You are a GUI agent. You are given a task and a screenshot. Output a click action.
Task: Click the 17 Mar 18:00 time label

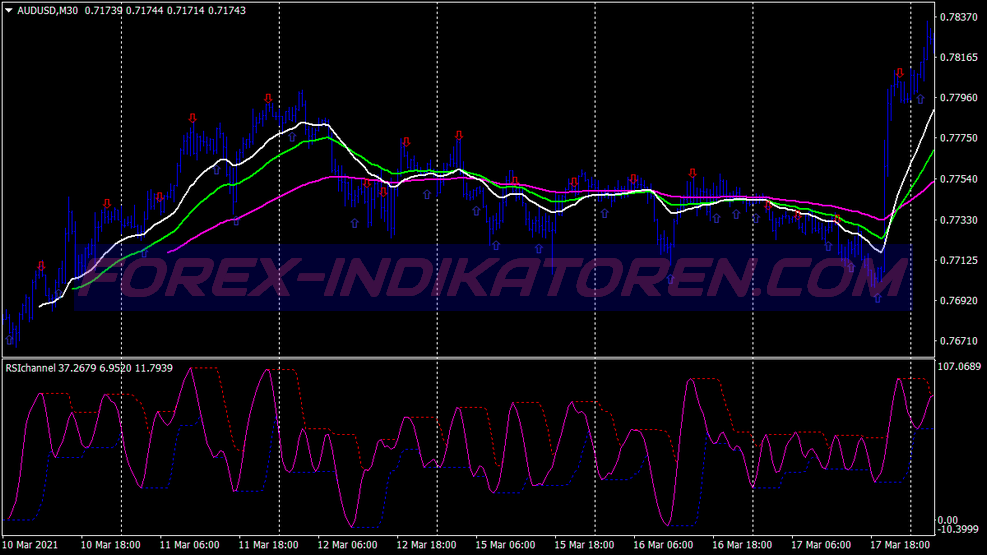tap(900, 545)
